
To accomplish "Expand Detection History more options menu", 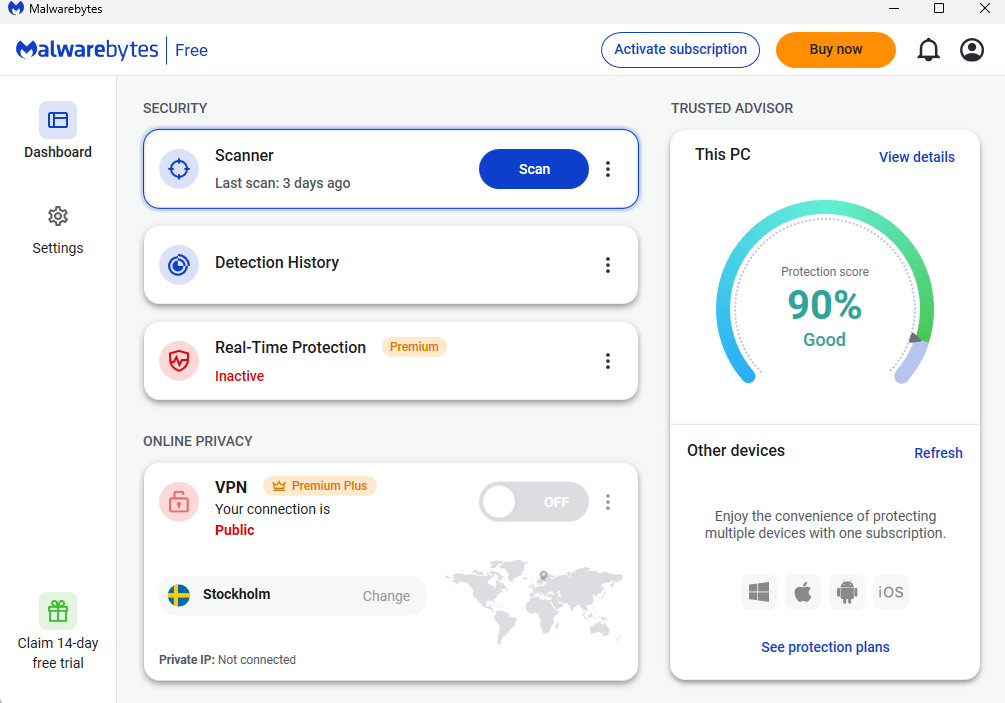I will (608, 265).
